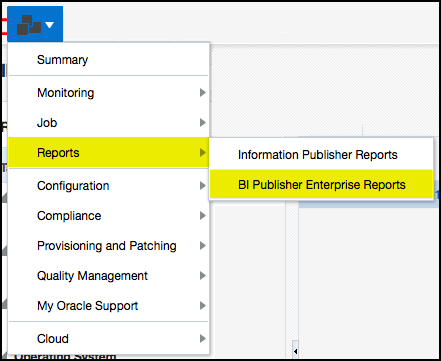This screenshot has width=441, height=361.
Task: Expand the Cloud submenu arrow
Action: [x=202, y=339]
